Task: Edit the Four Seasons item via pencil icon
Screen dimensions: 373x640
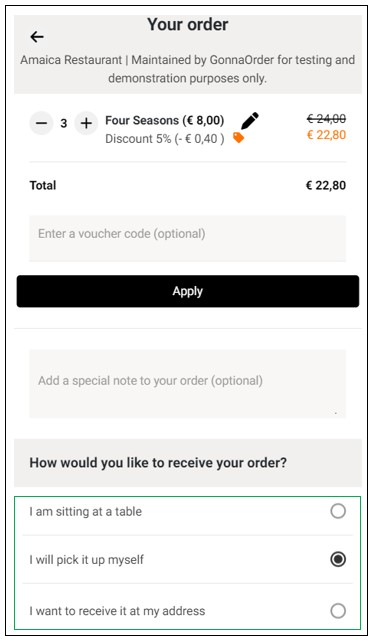Action: pos(250,120)
